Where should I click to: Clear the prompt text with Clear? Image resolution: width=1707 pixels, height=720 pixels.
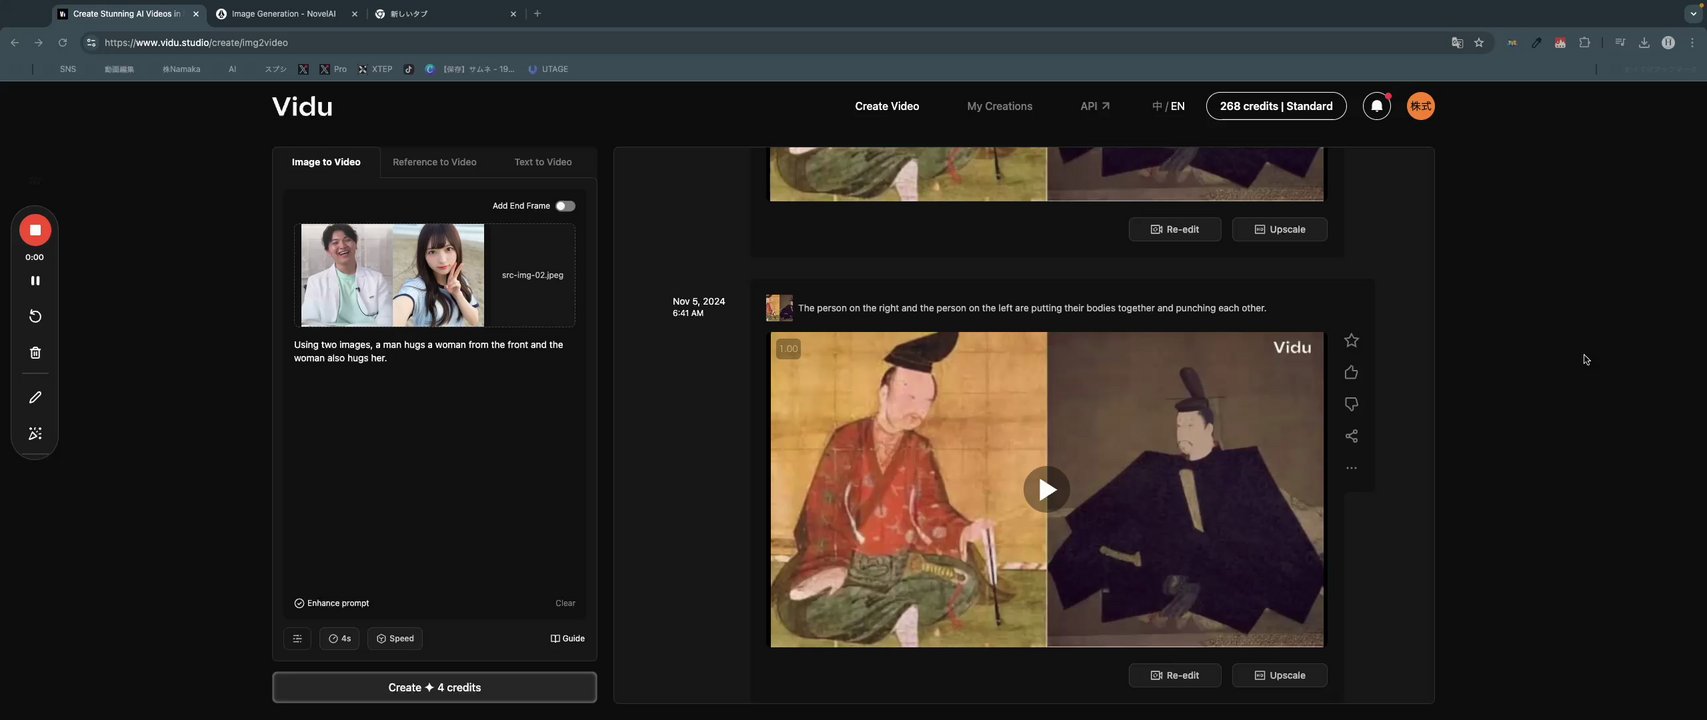pos(565,603)
